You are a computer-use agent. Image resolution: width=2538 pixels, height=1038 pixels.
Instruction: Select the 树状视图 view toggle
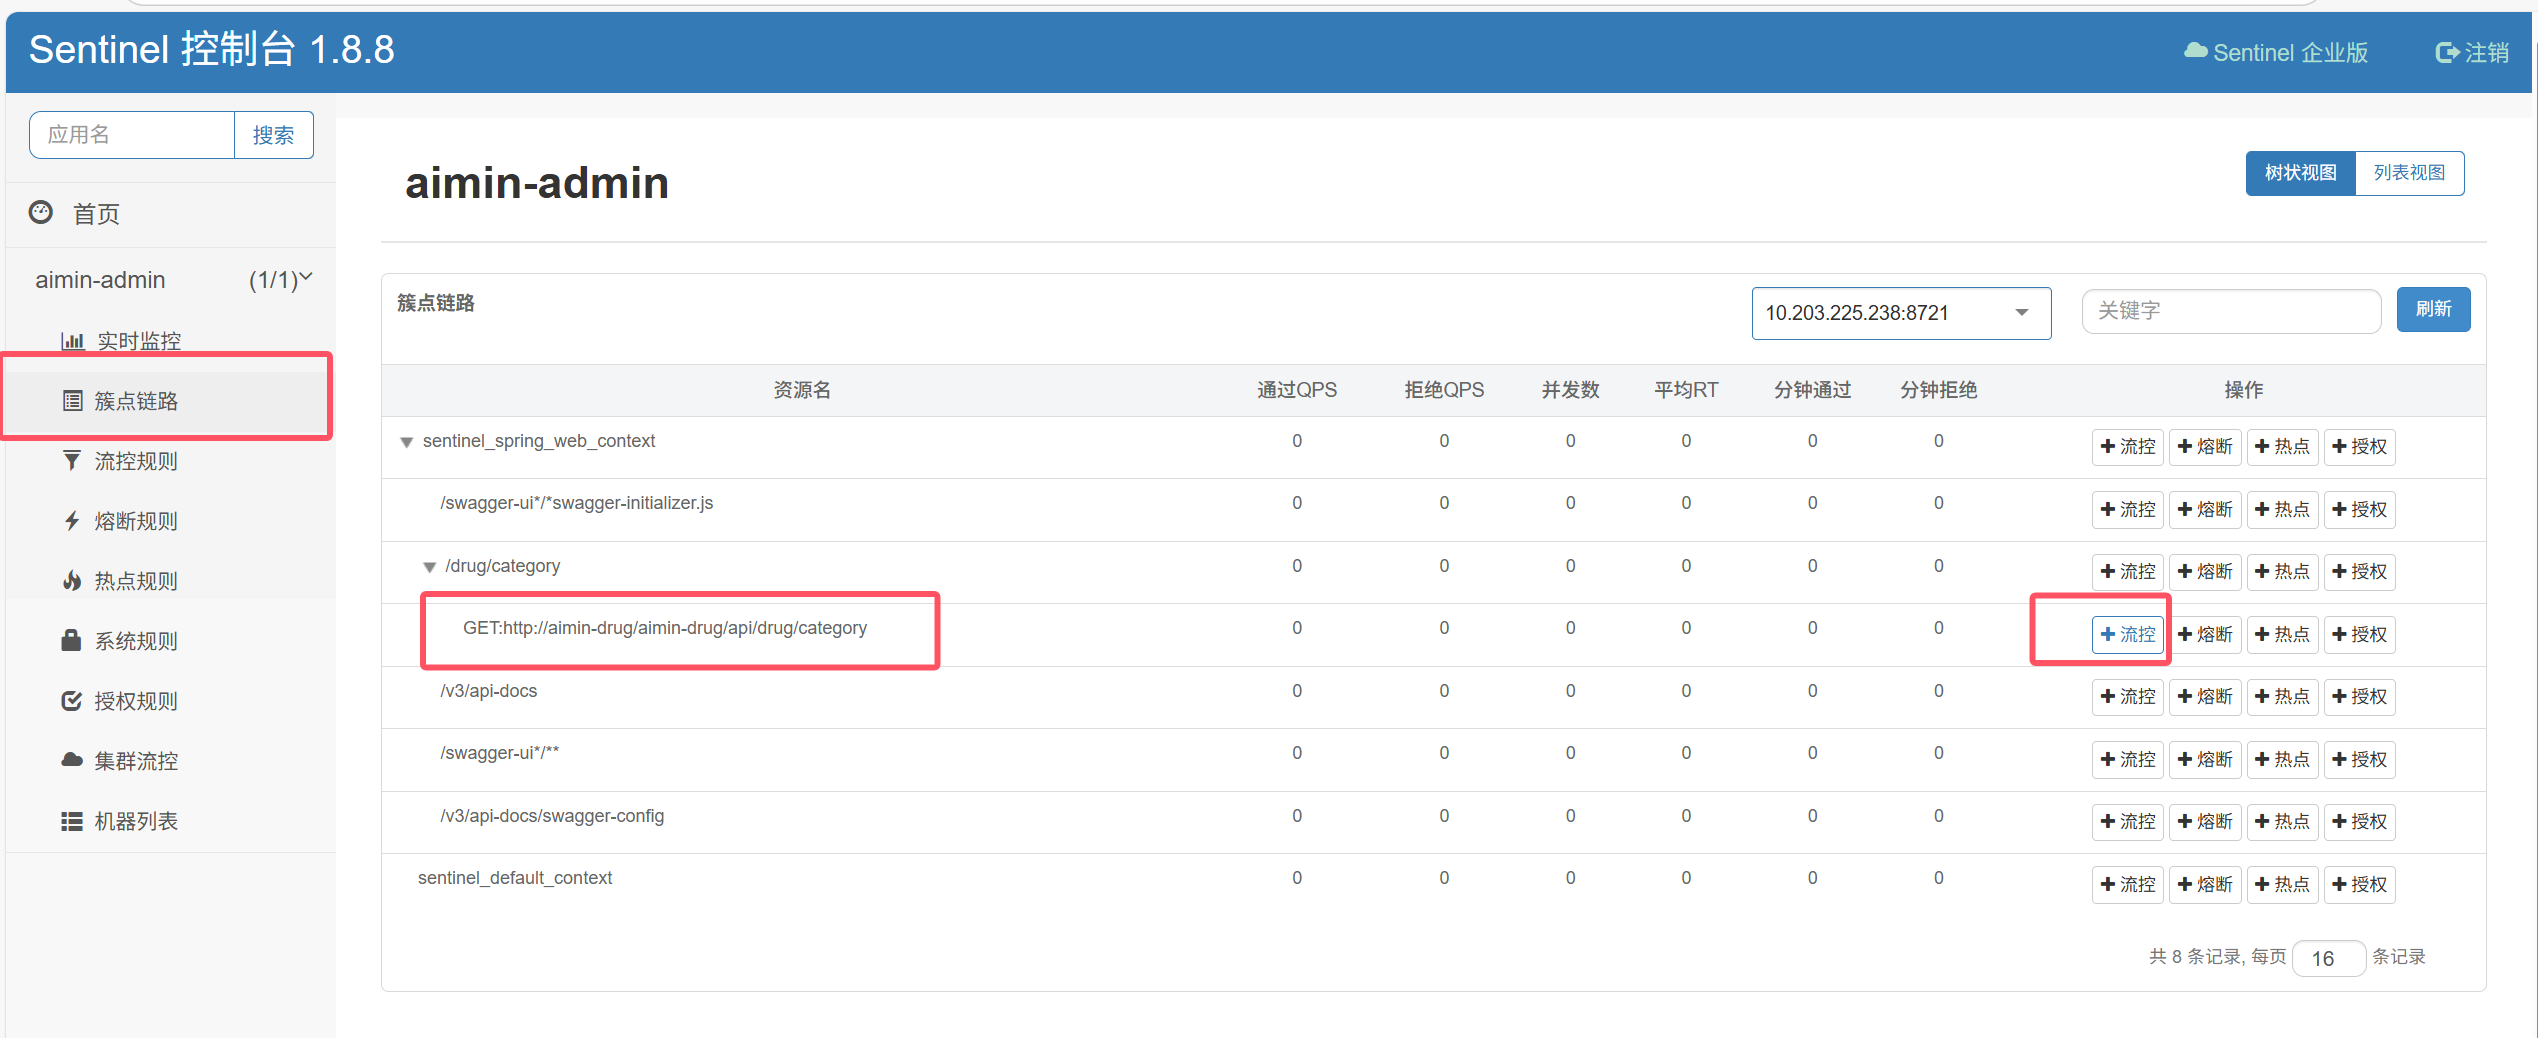[2300, 173]
